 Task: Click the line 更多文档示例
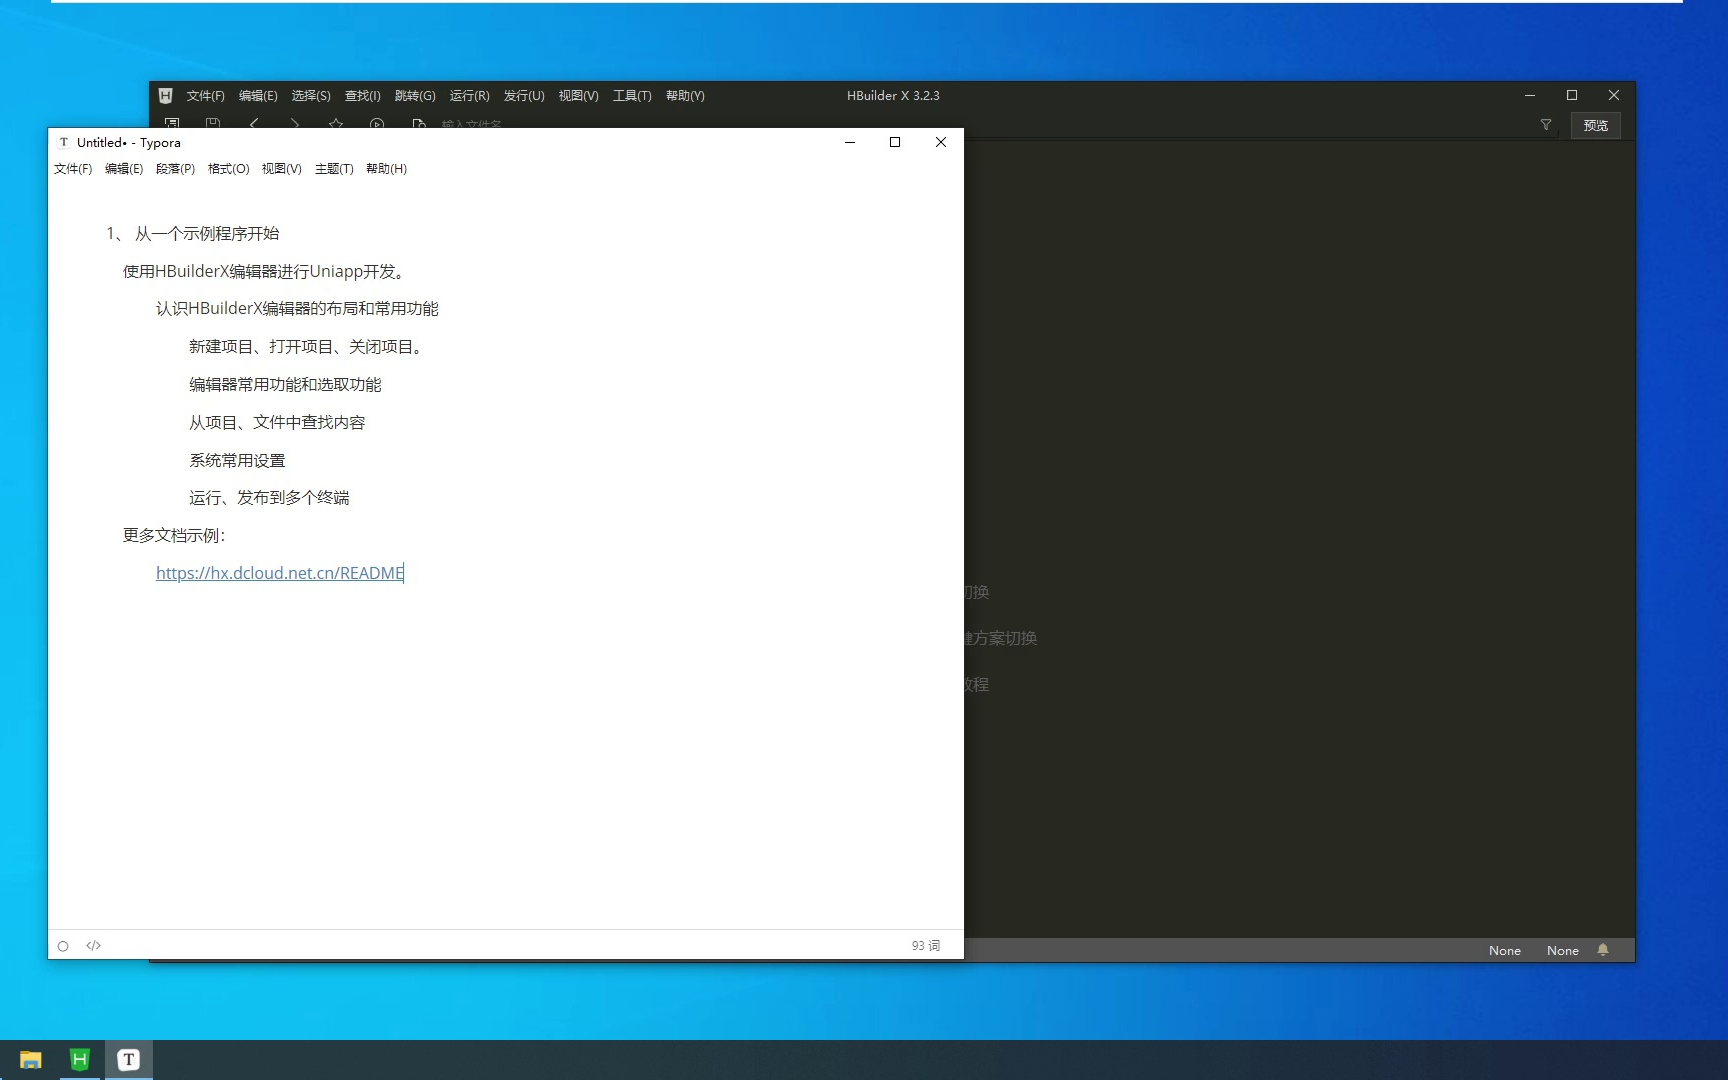click(x=174, y=535)
